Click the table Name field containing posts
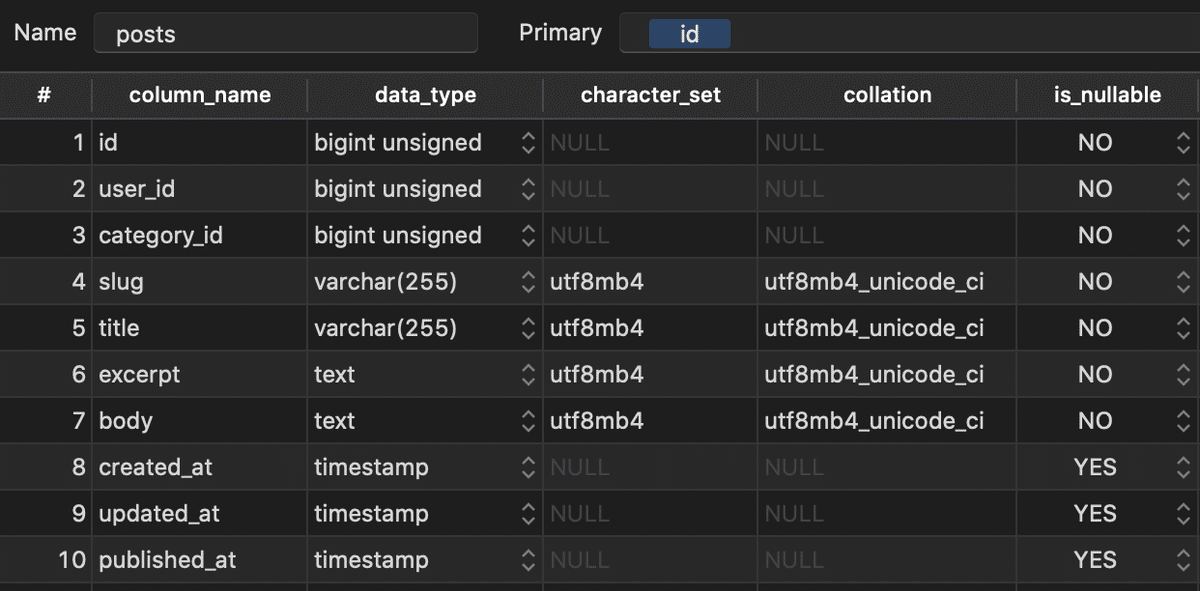1200x591 pixels. coord(285,34)
